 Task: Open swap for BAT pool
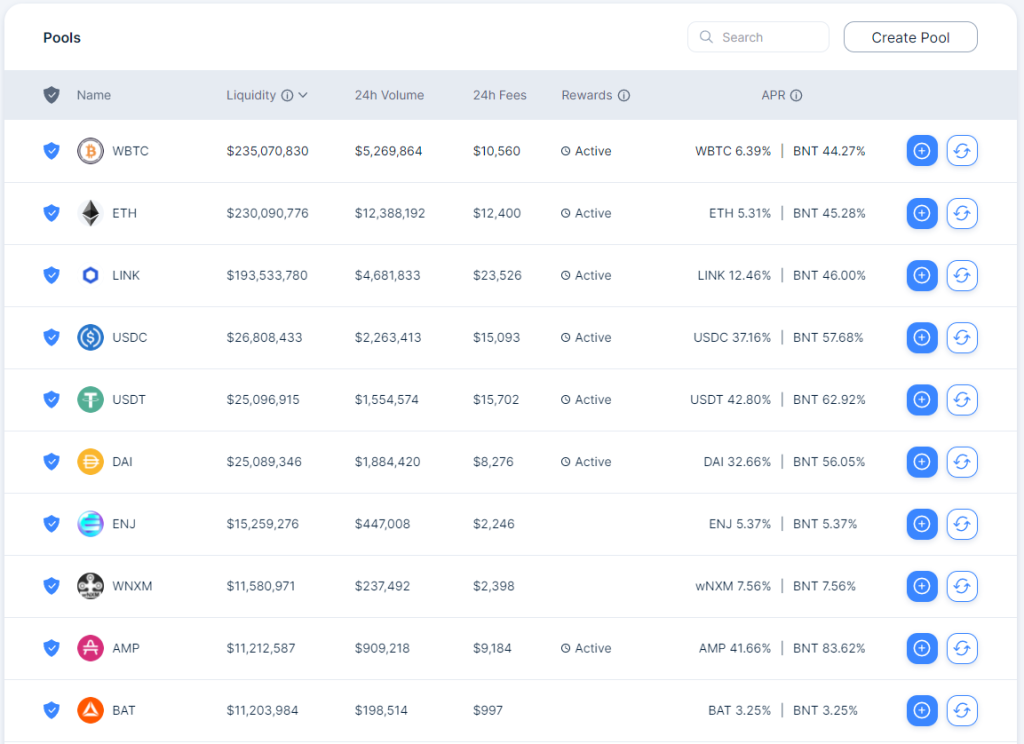pos(961,710)
